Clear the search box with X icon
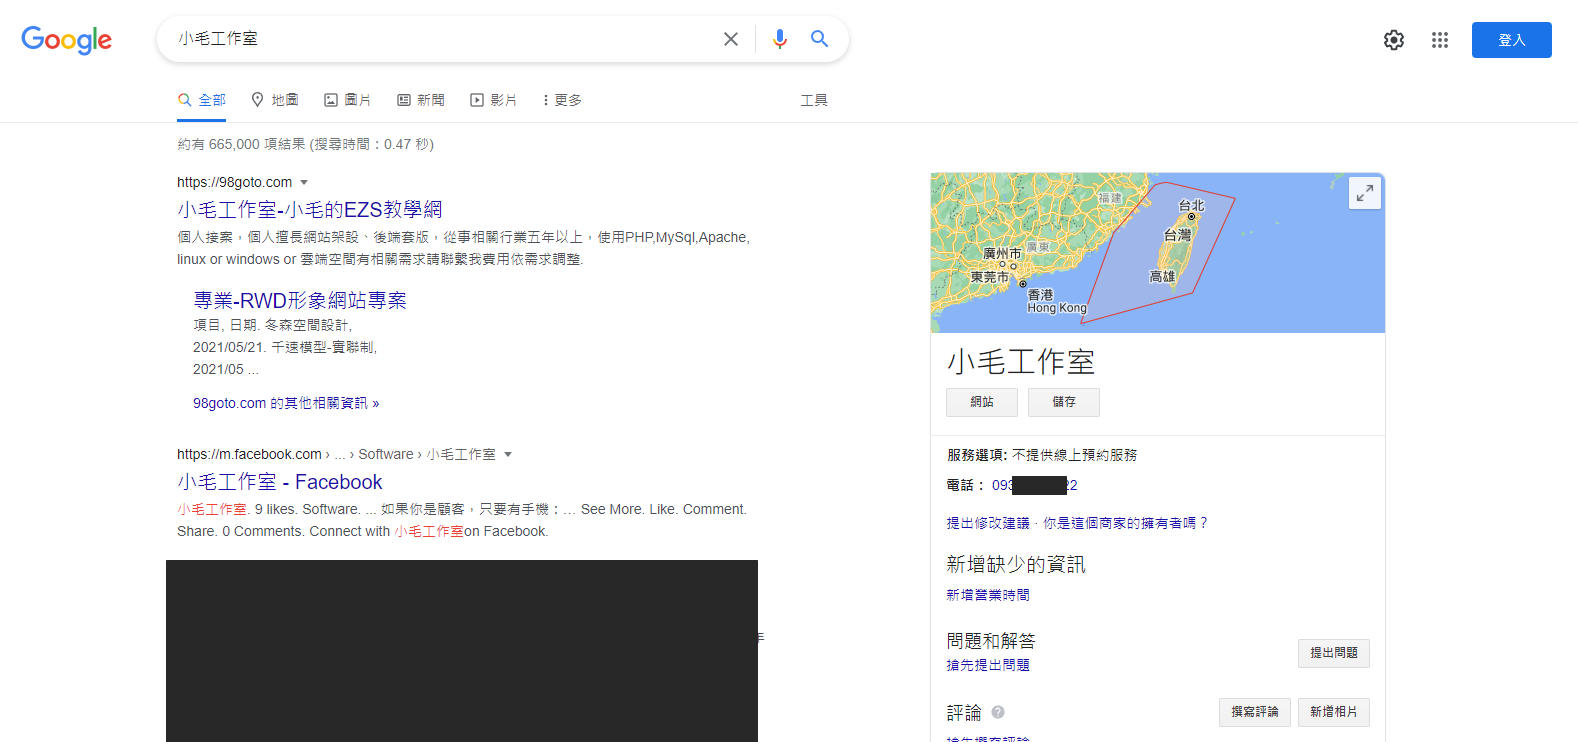The width and height of the screenshot is (1578, 742). tap(731, 39)
